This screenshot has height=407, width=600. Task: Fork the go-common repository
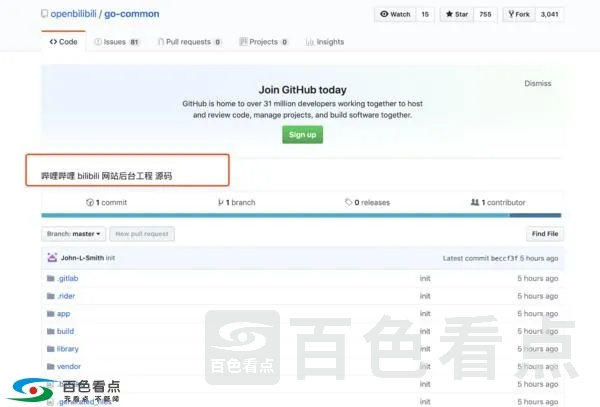[518, 14]
